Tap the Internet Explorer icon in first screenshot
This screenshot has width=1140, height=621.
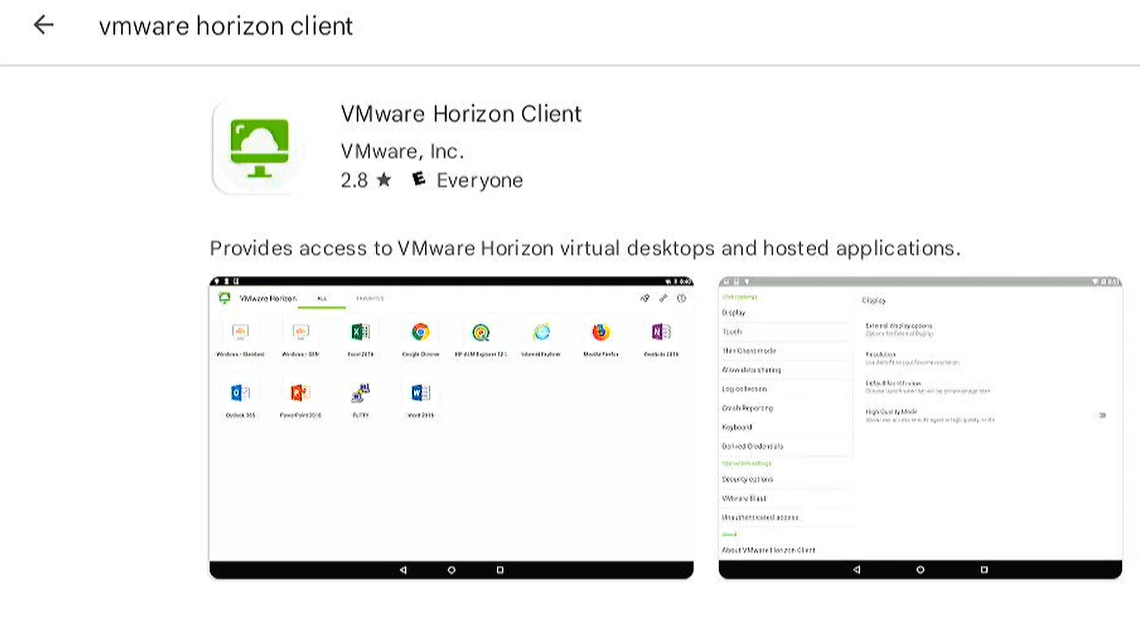point(541,332)
